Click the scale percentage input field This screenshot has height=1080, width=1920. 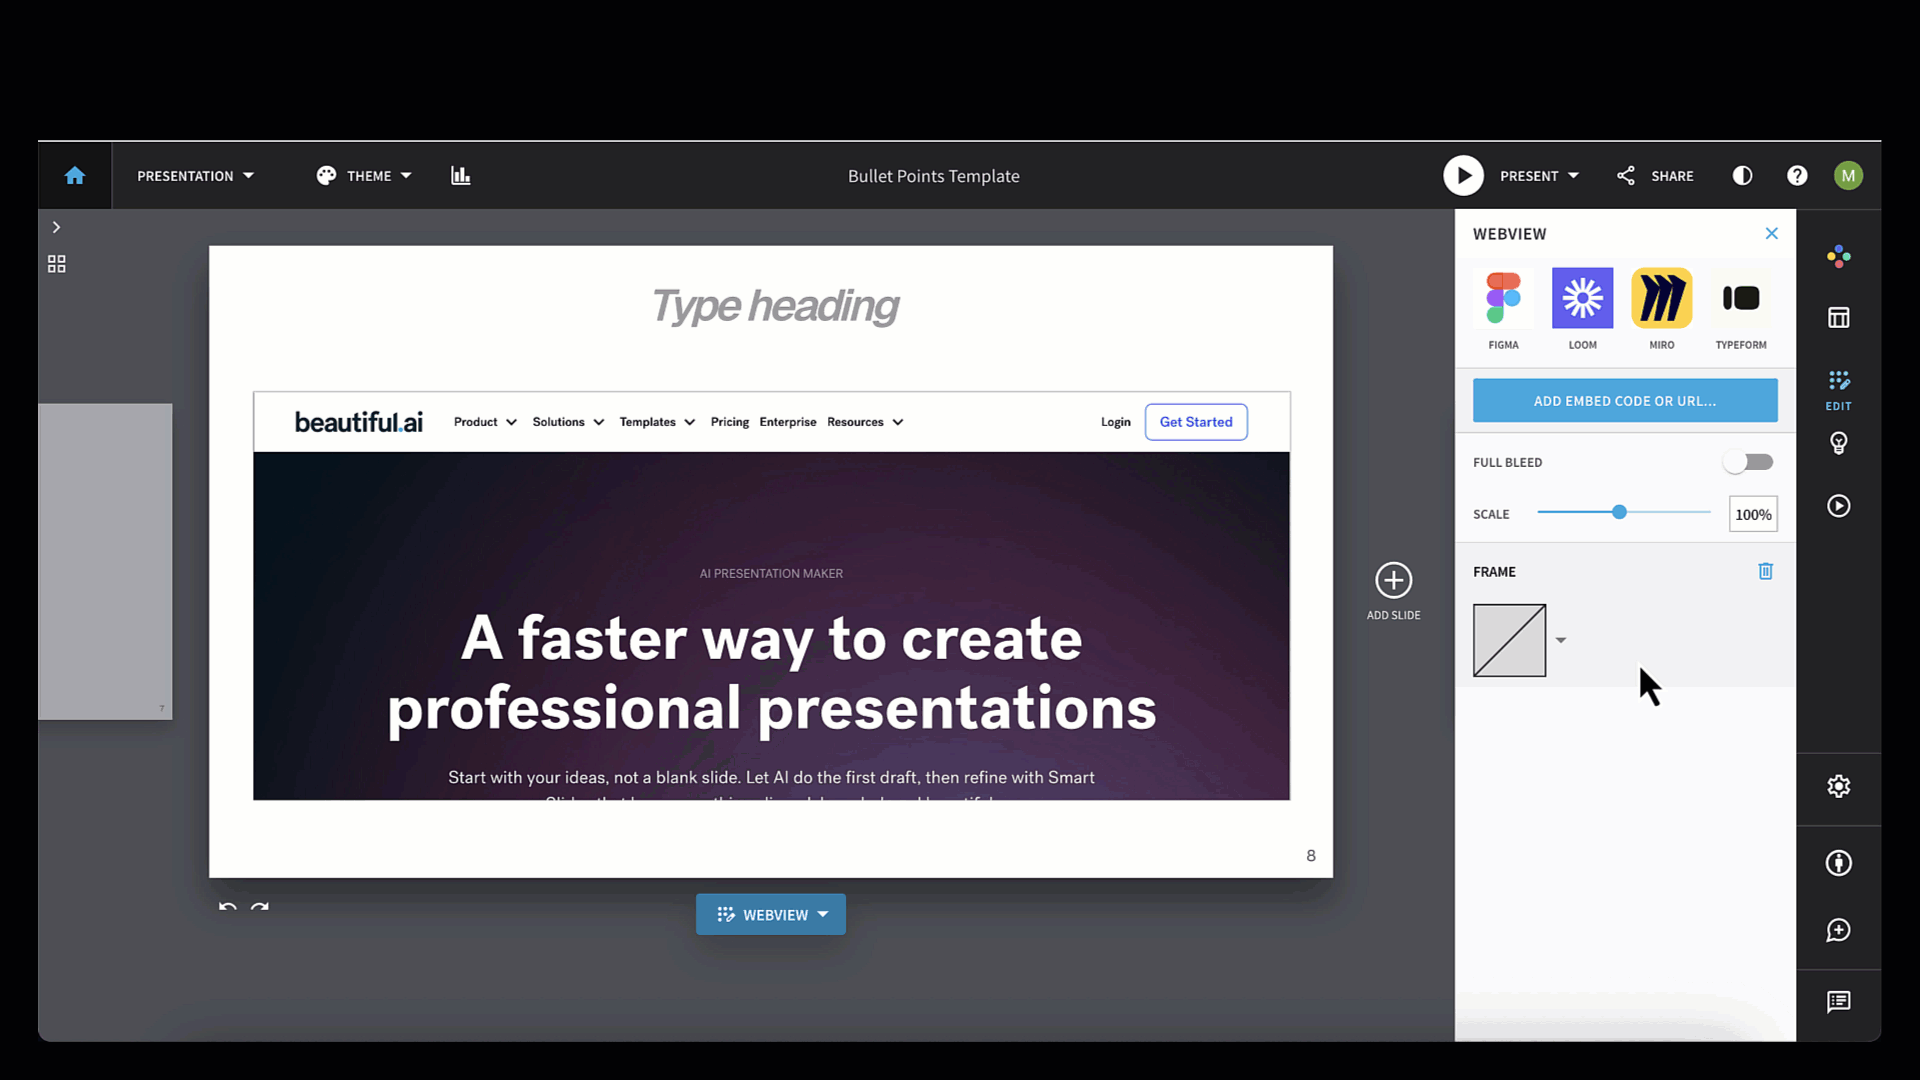(x=1753, y=514)
